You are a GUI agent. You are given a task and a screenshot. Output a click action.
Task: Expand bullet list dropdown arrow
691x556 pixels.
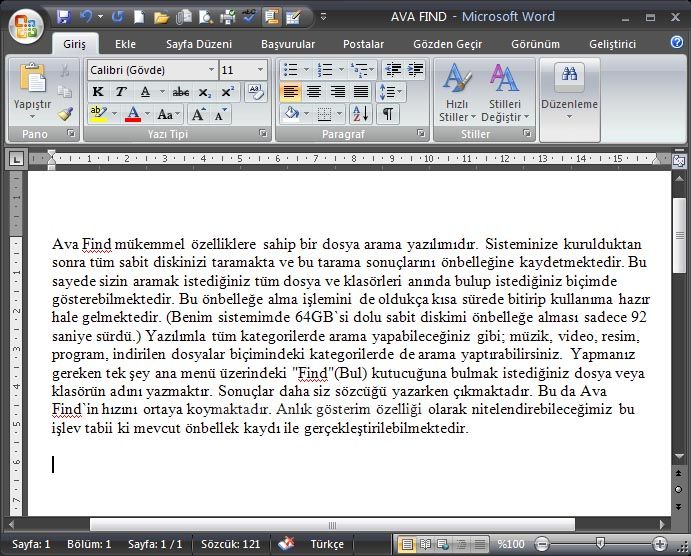pyautogui.click(x=306, y=69)
